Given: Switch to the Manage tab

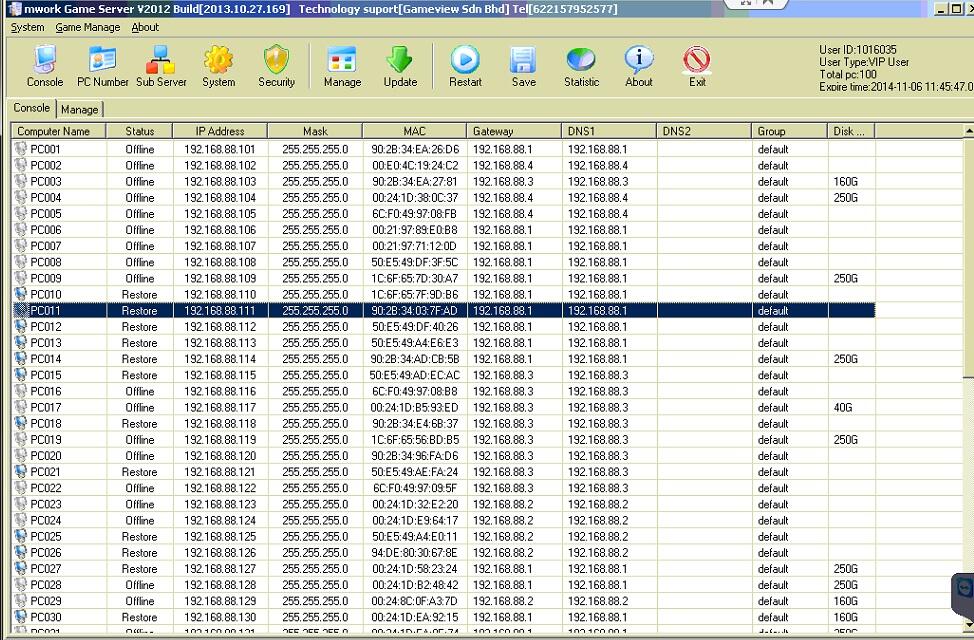Looking at the screenshot, I should click(79, 108).
